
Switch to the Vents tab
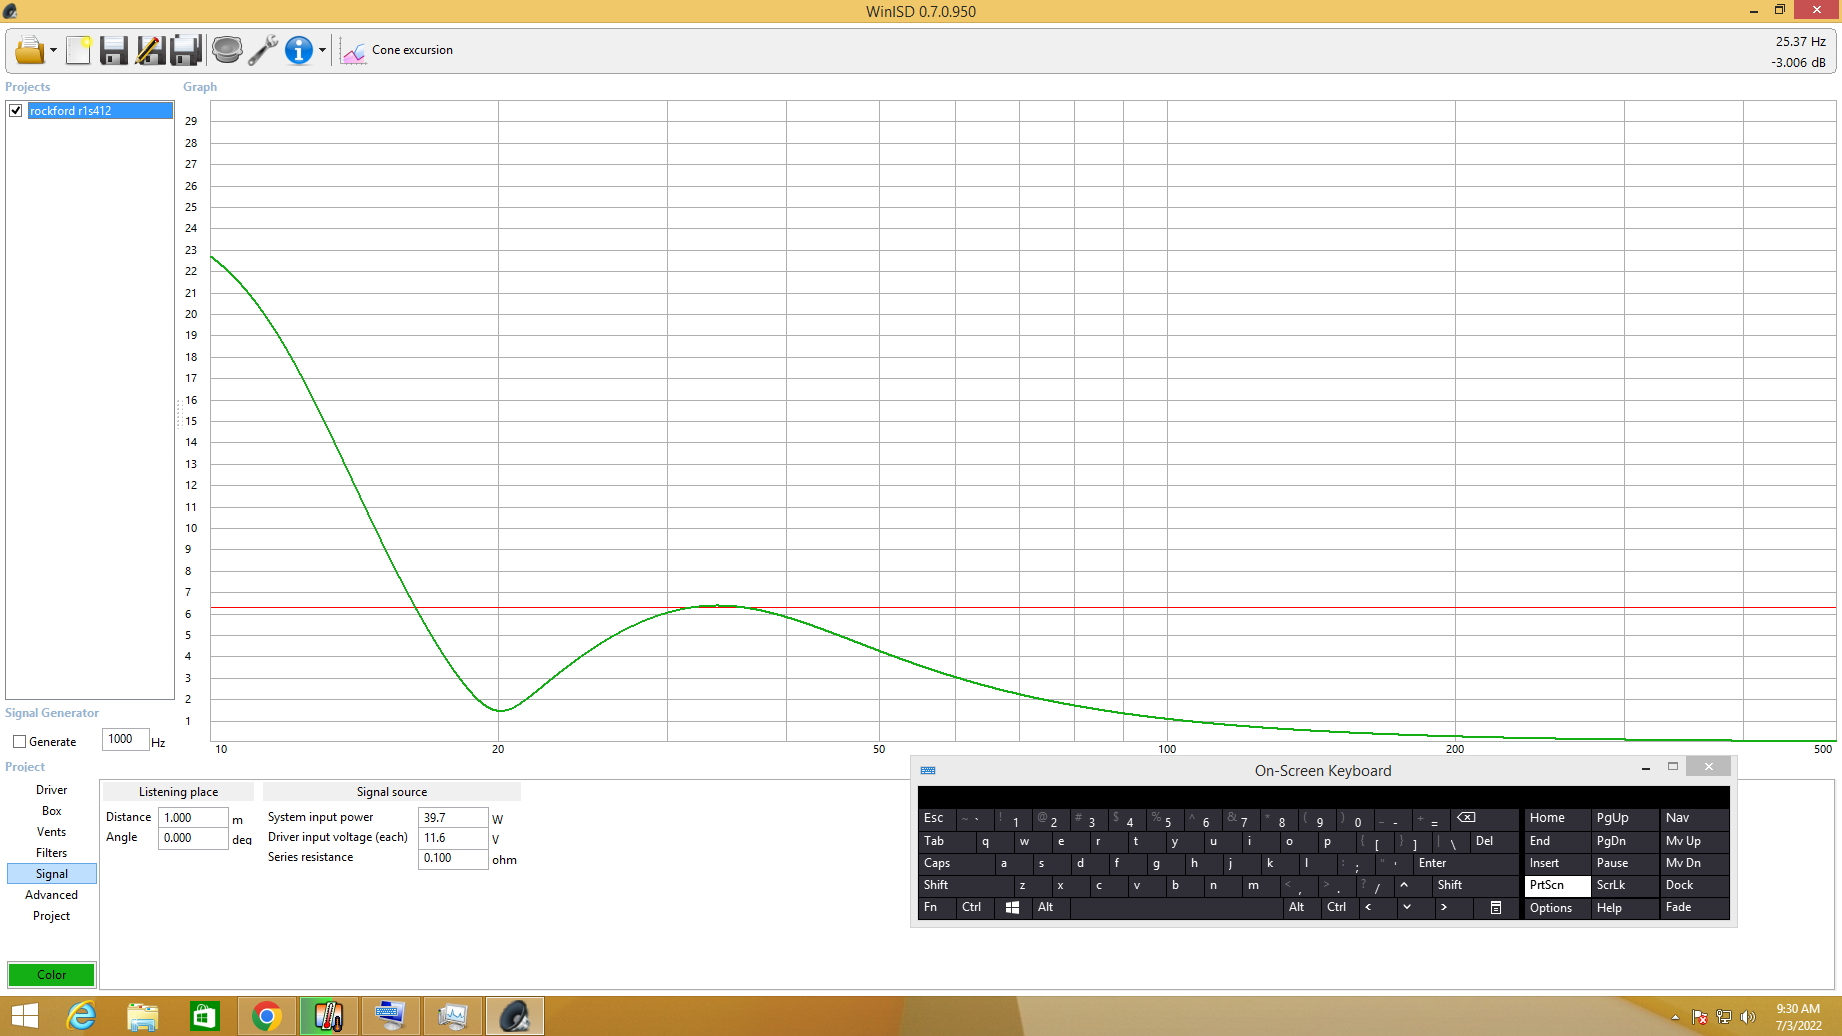click(52, 832)
